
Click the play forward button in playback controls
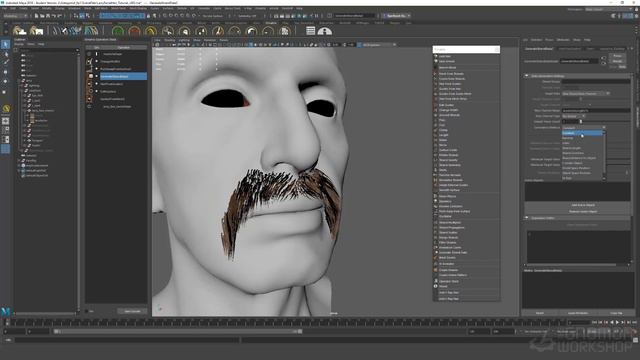(x=617, y=322)
